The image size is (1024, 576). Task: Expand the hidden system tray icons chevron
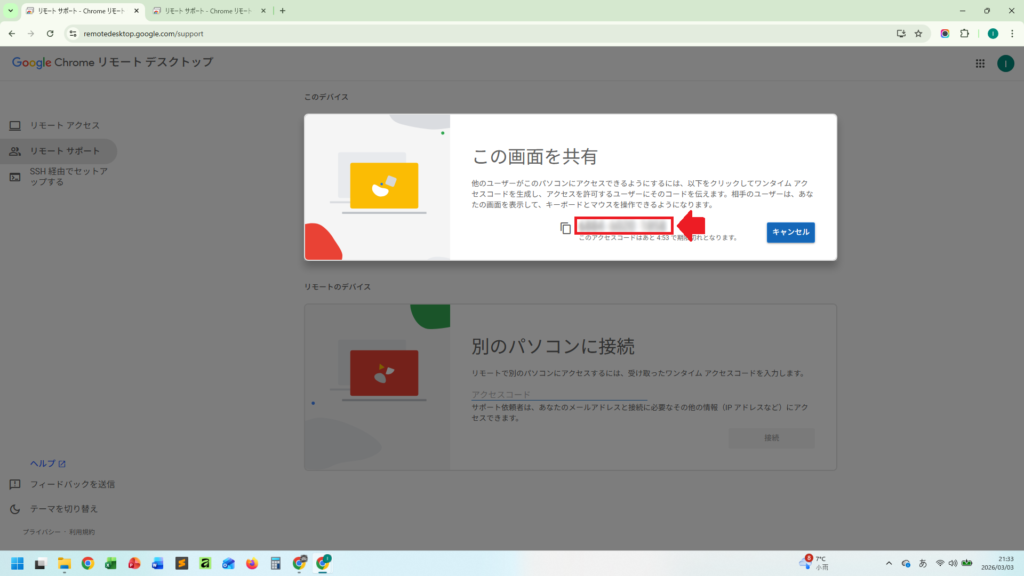click(x=889, y=563)
